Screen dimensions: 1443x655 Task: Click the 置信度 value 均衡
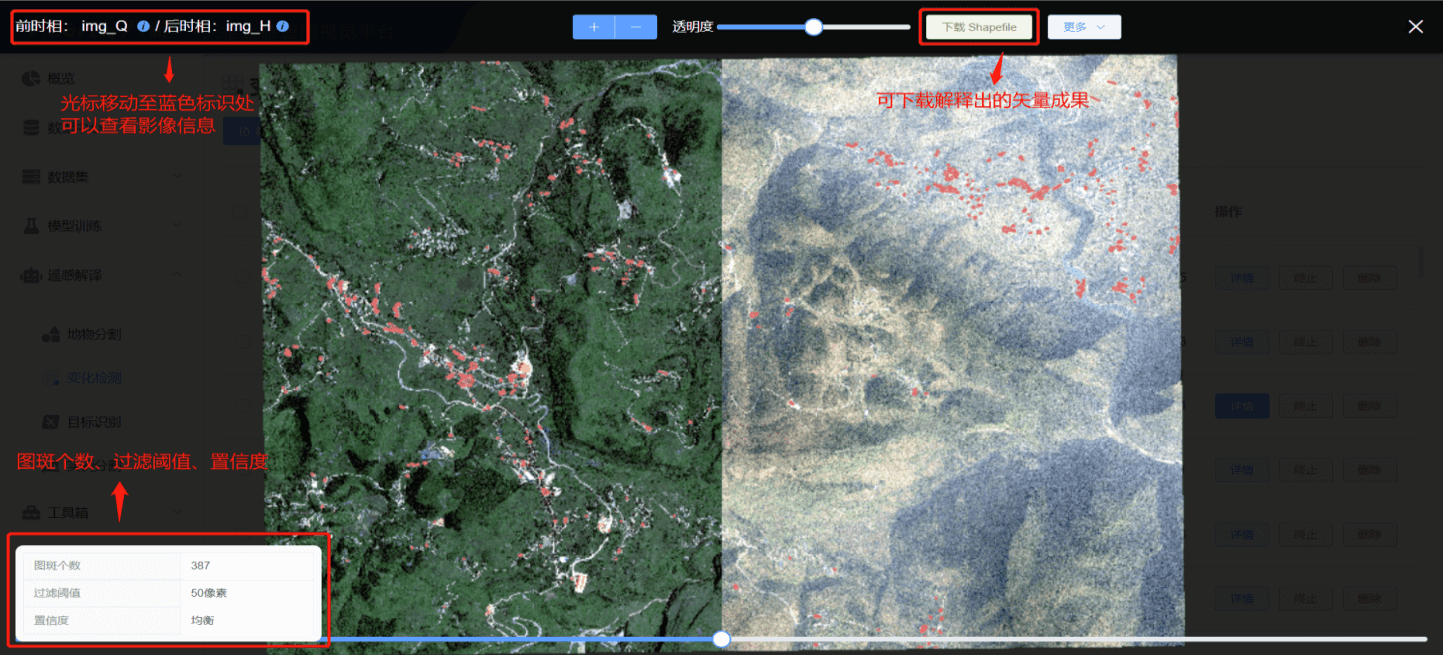point(202,620)
